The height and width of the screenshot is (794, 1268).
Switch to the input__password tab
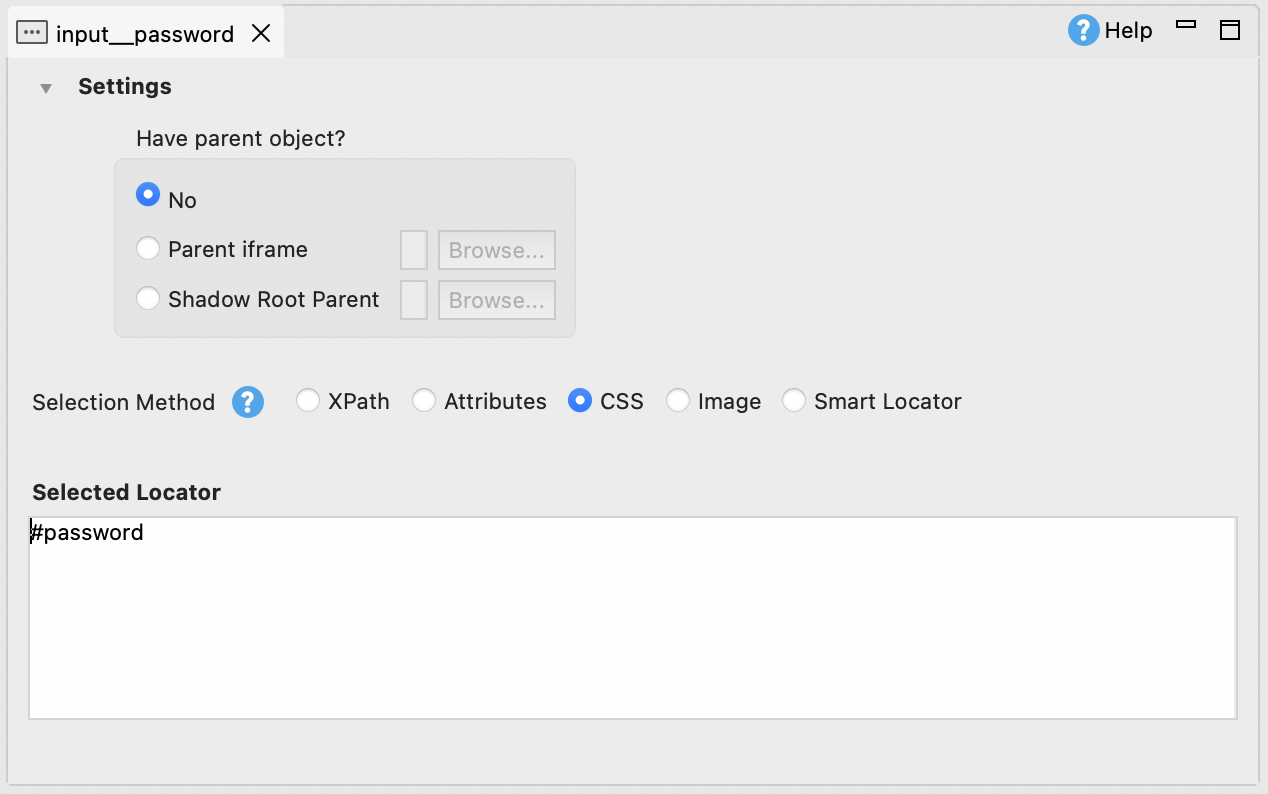pos(144,34)
